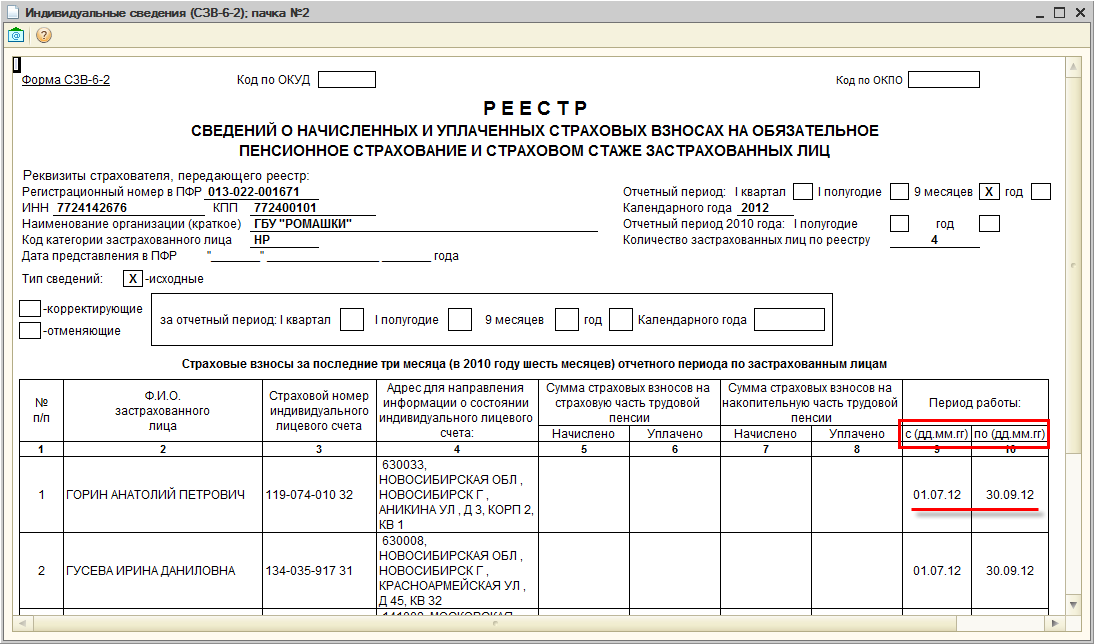
Task: Toggle the I полугодие reporting period box
Action: tap(899, 191)
